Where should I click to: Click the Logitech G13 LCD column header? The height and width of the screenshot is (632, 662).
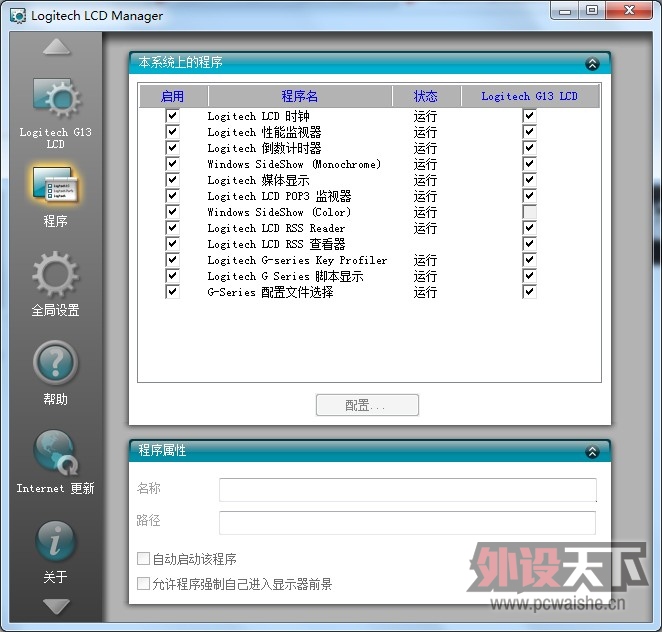[530, 96]
